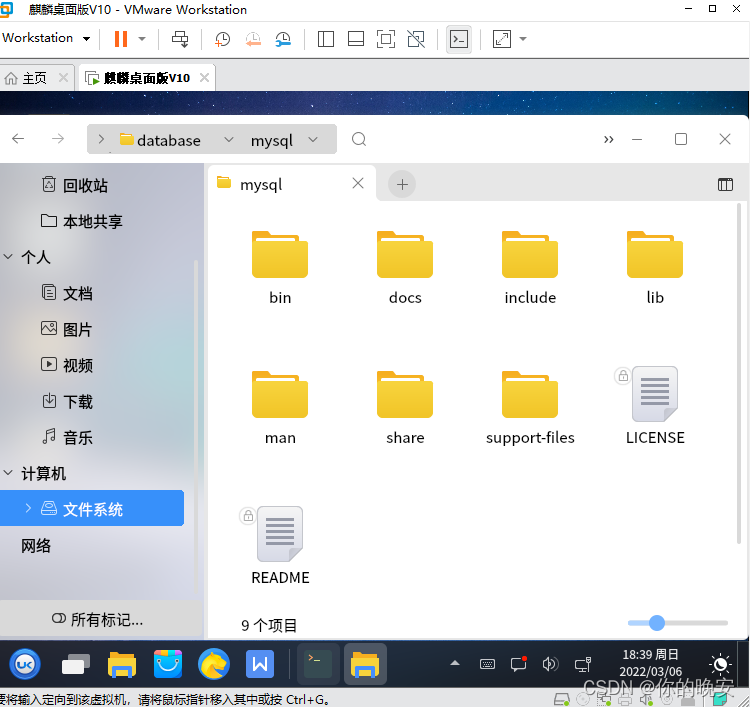Select the support-files folder
This screenshot has width=750, height=707.
click(530, 408)
